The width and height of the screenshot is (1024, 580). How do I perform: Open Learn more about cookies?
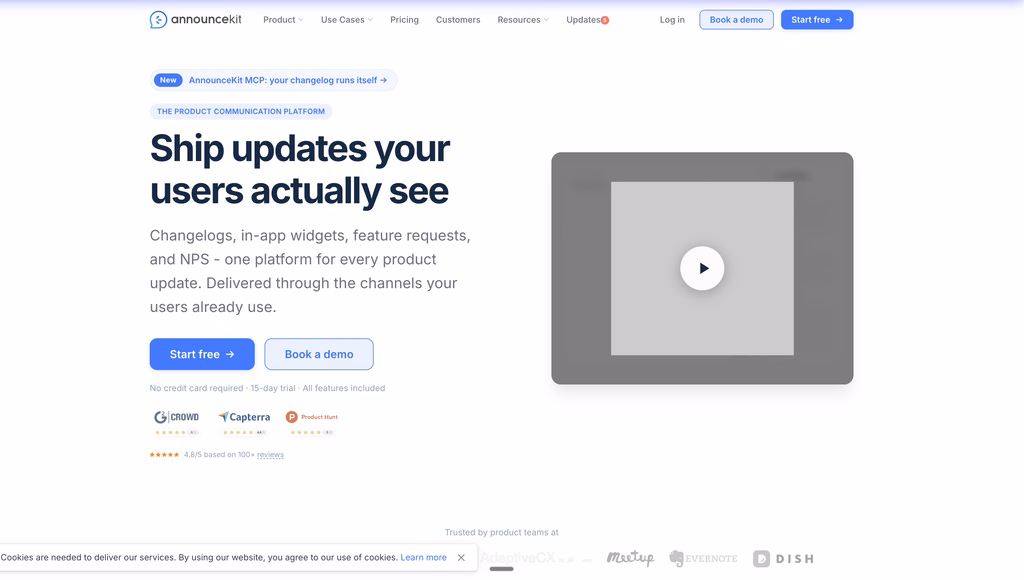click(423, 557)
